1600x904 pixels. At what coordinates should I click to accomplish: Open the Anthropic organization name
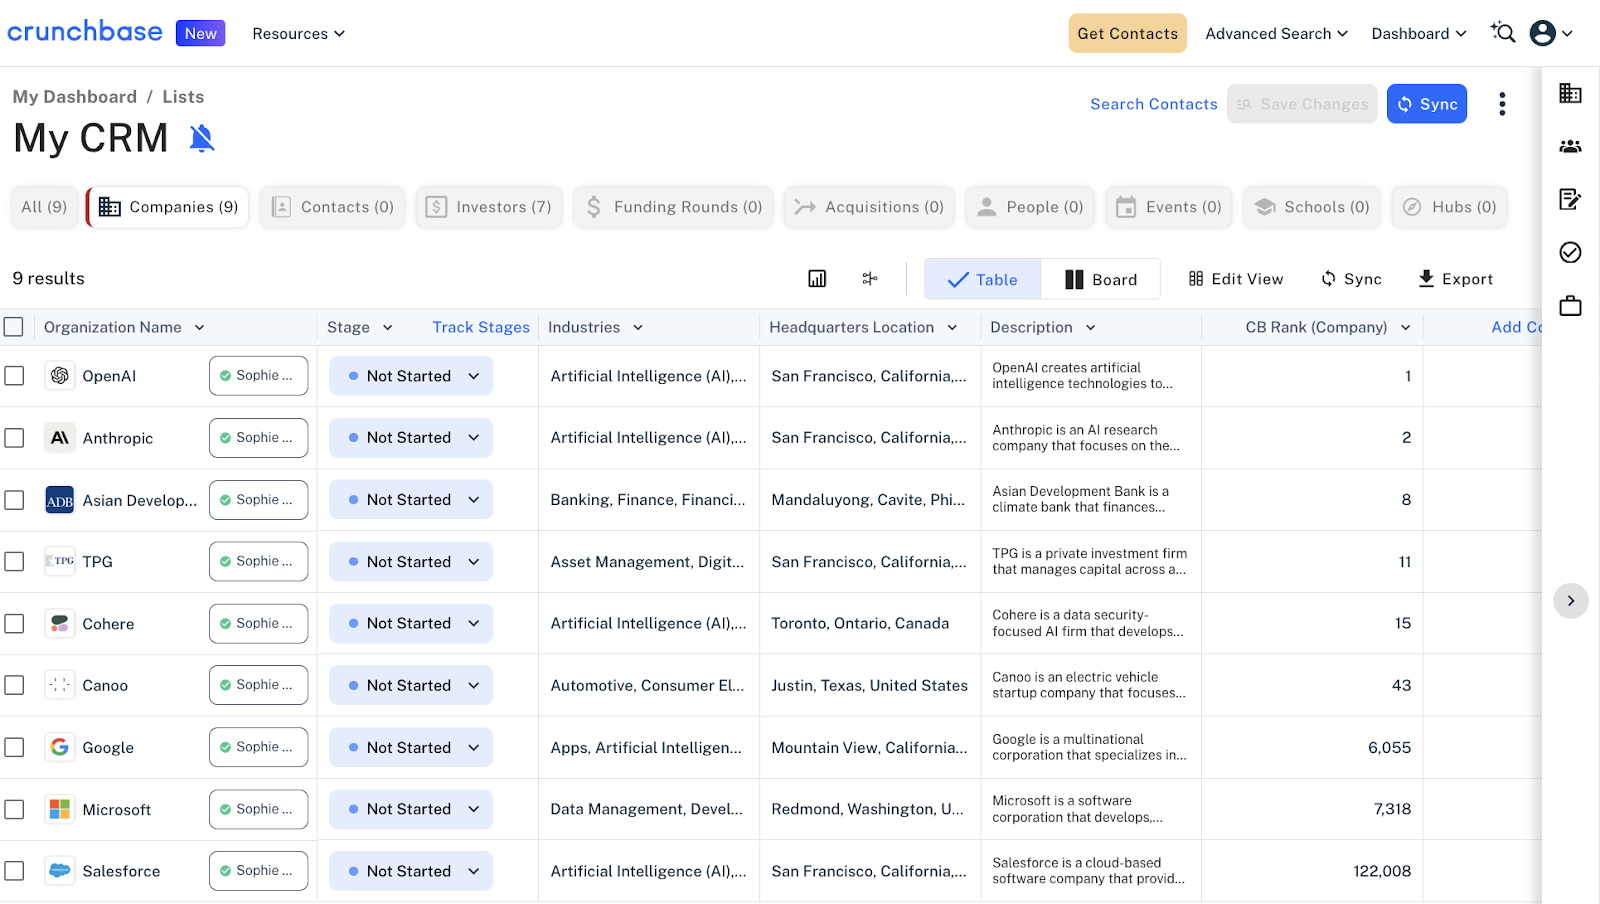[x=118, y=438]
